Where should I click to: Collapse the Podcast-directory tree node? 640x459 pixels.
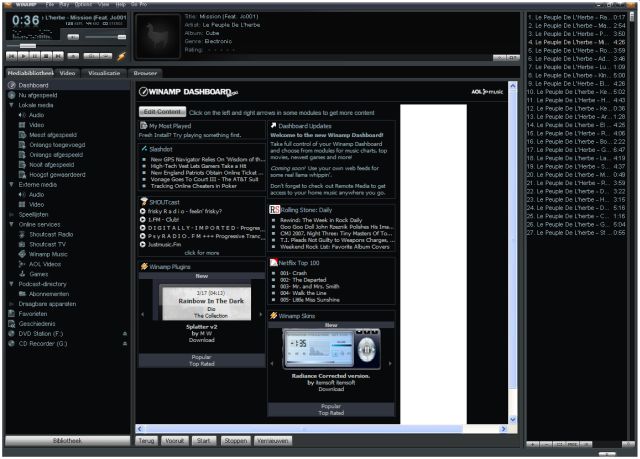tap(11, 284)
